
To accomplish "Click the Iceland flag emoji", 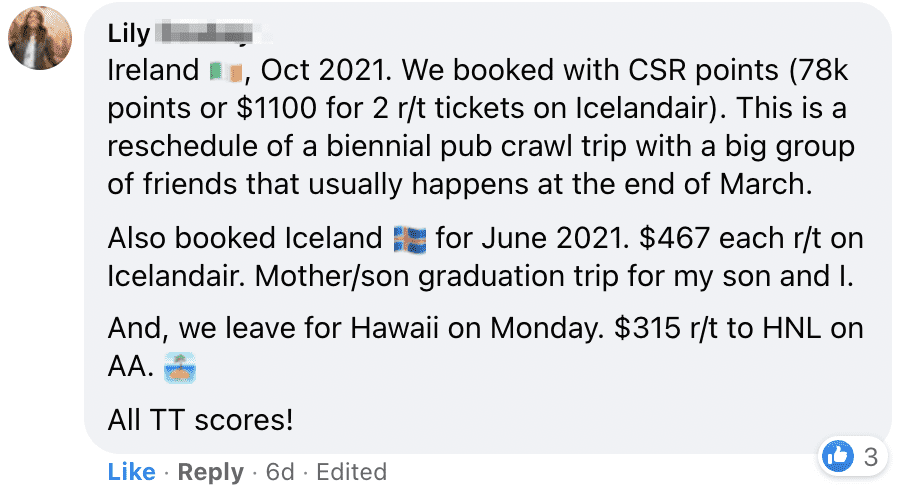I will click(410, 240).
